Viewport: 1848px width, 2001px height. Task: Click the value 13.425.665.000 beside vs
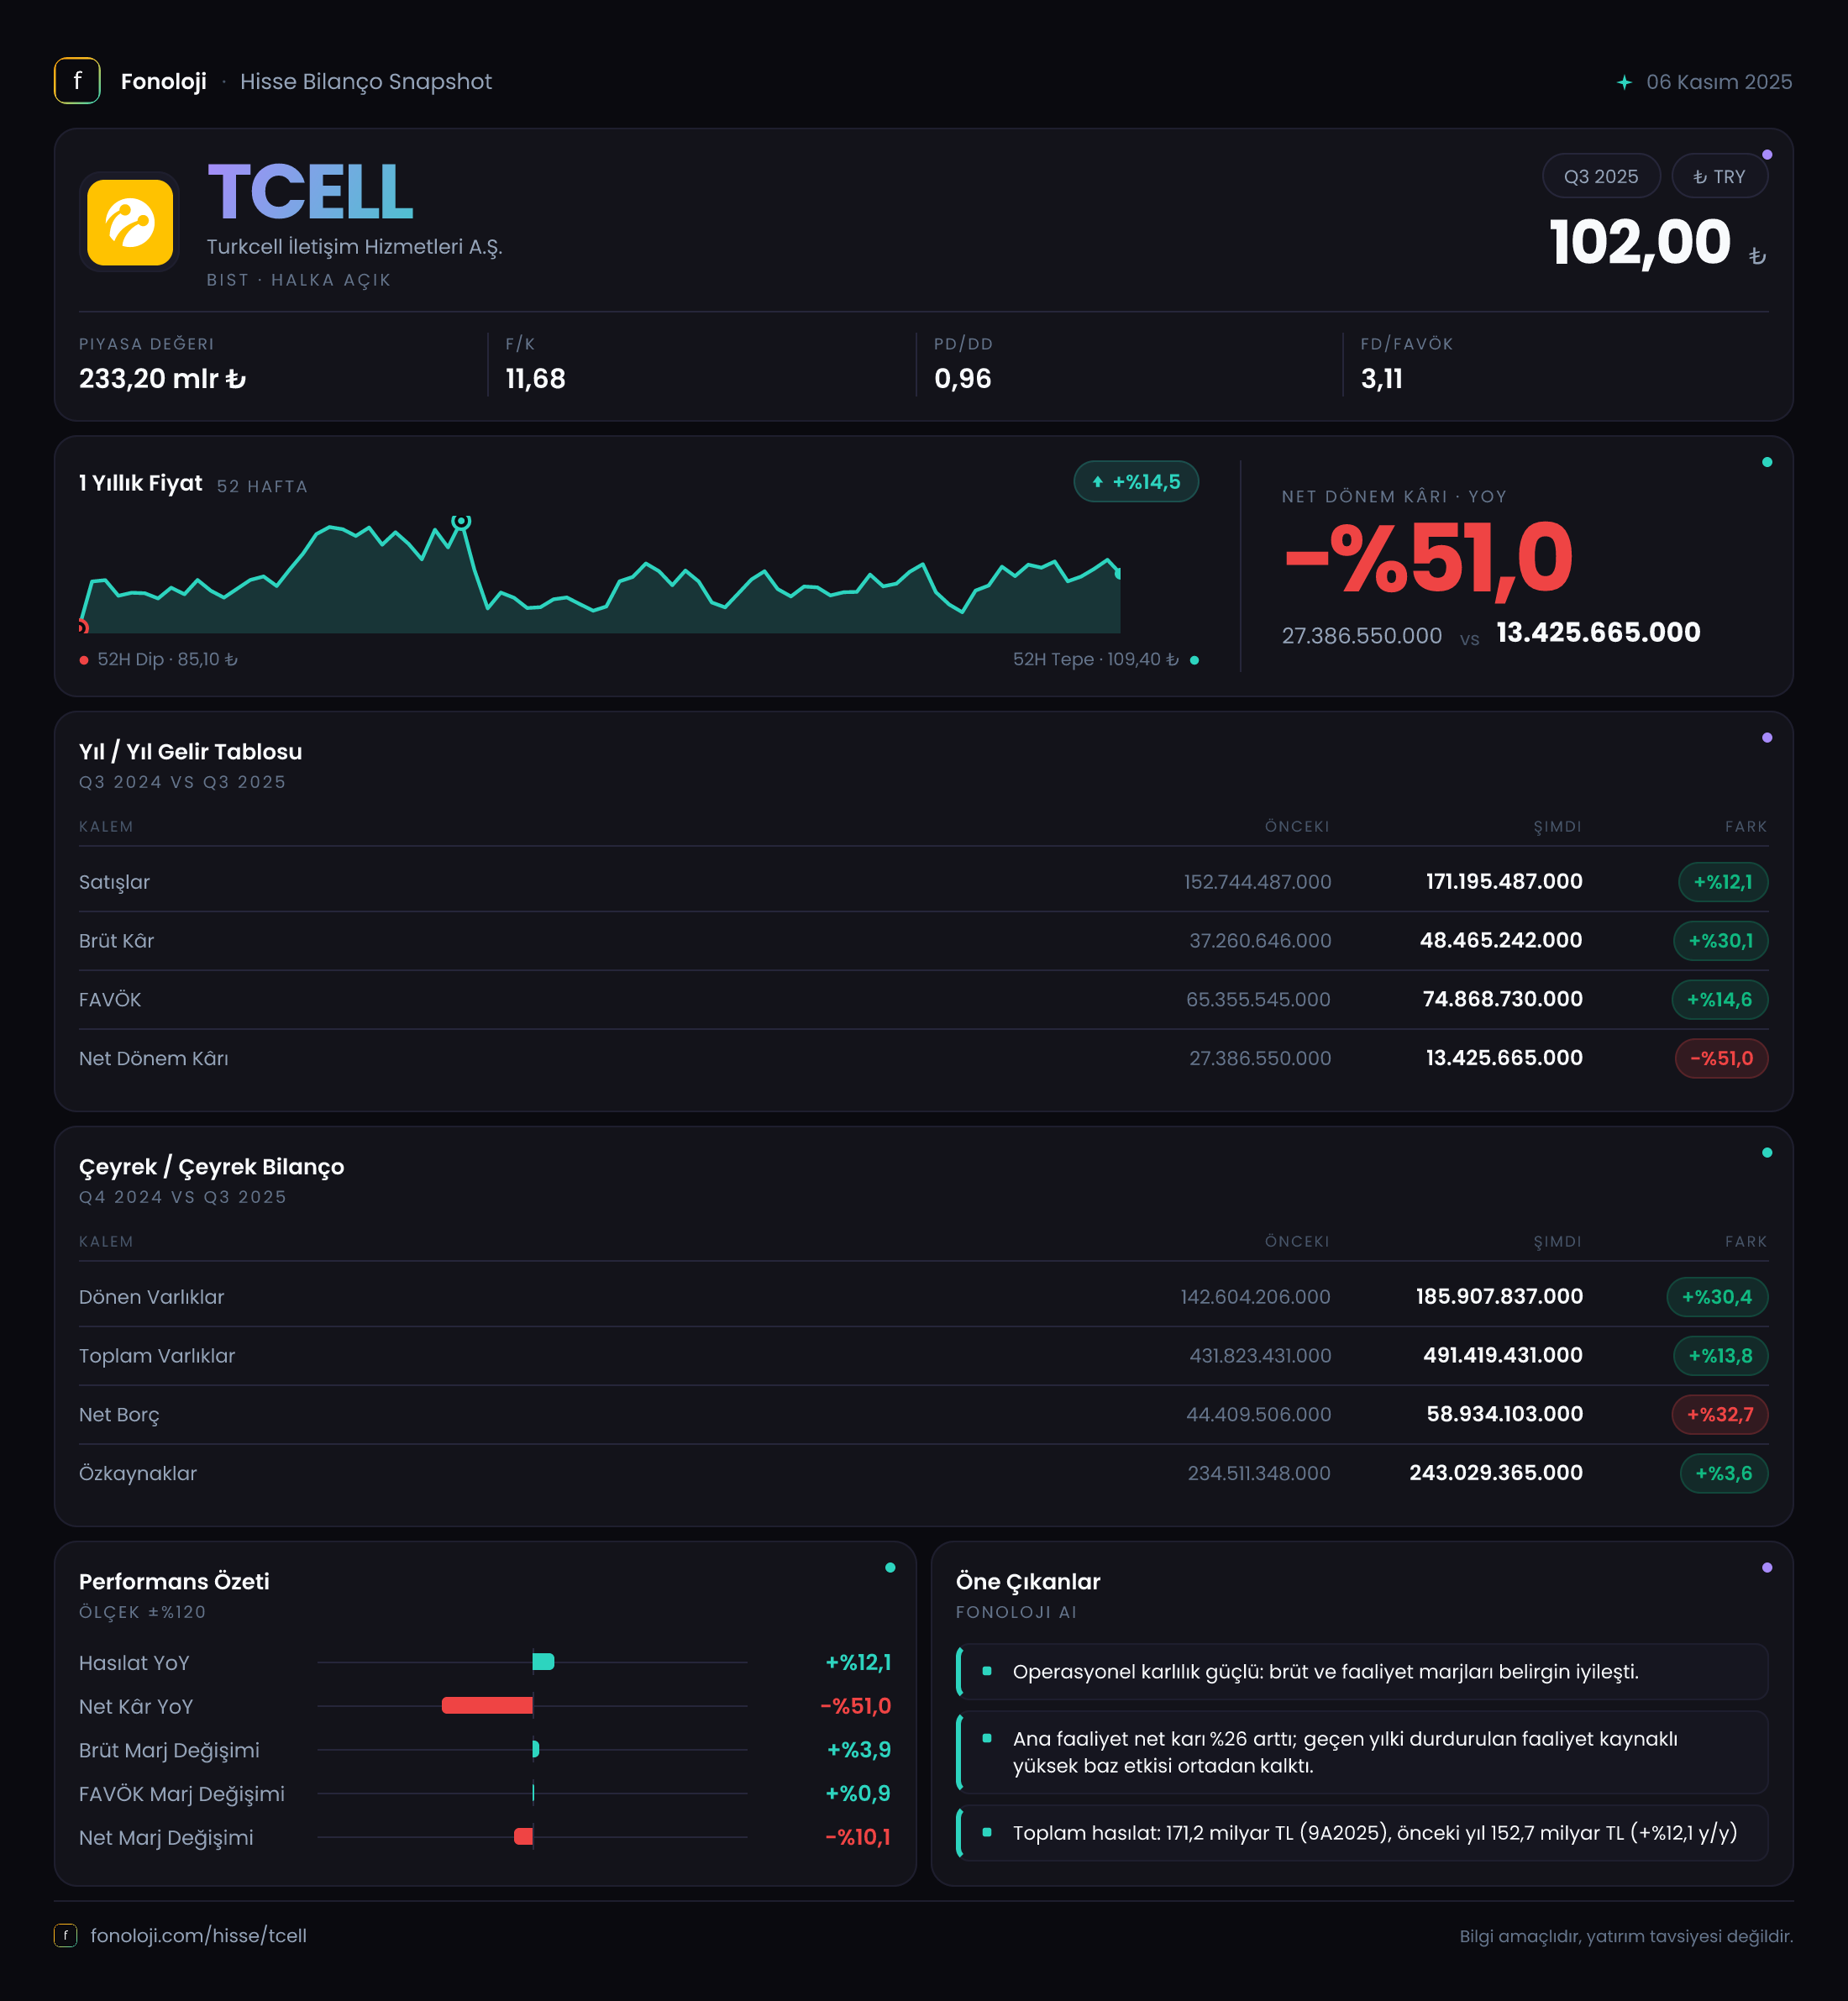click(x=1598, y=633)
